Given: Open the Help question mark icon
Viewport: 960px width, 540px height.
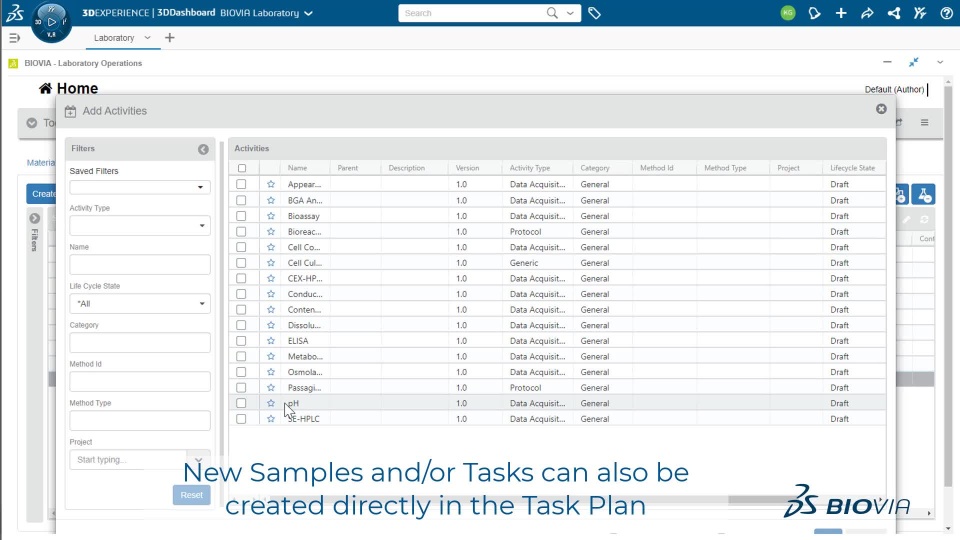Looking at the screenshot, I should click(947, 13).
